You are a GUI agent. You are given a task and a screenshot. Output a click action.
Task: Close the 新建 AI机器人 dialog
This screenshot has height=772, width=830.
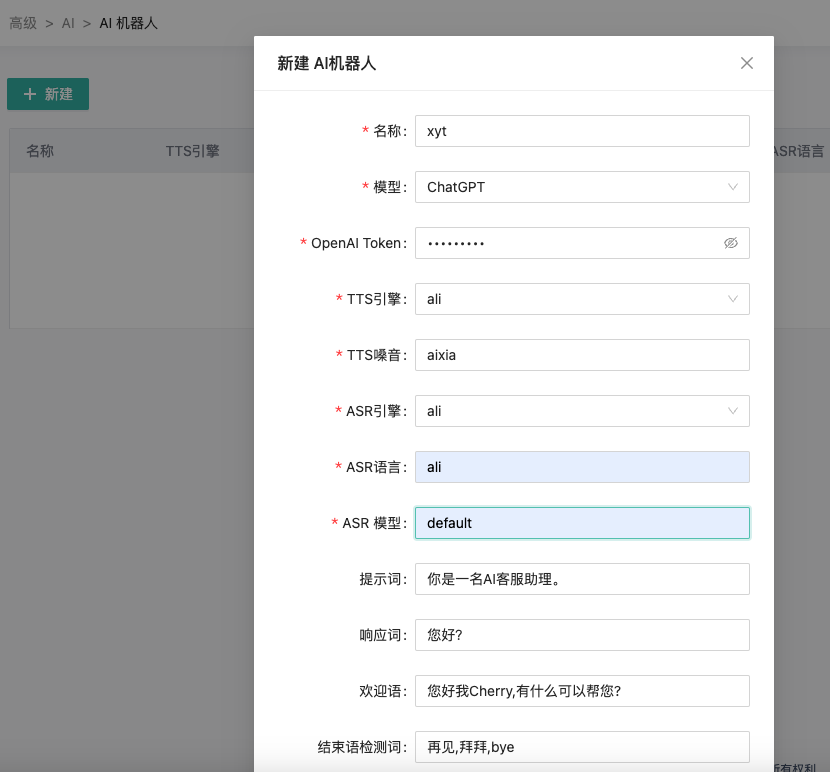[x=746, y=63]
